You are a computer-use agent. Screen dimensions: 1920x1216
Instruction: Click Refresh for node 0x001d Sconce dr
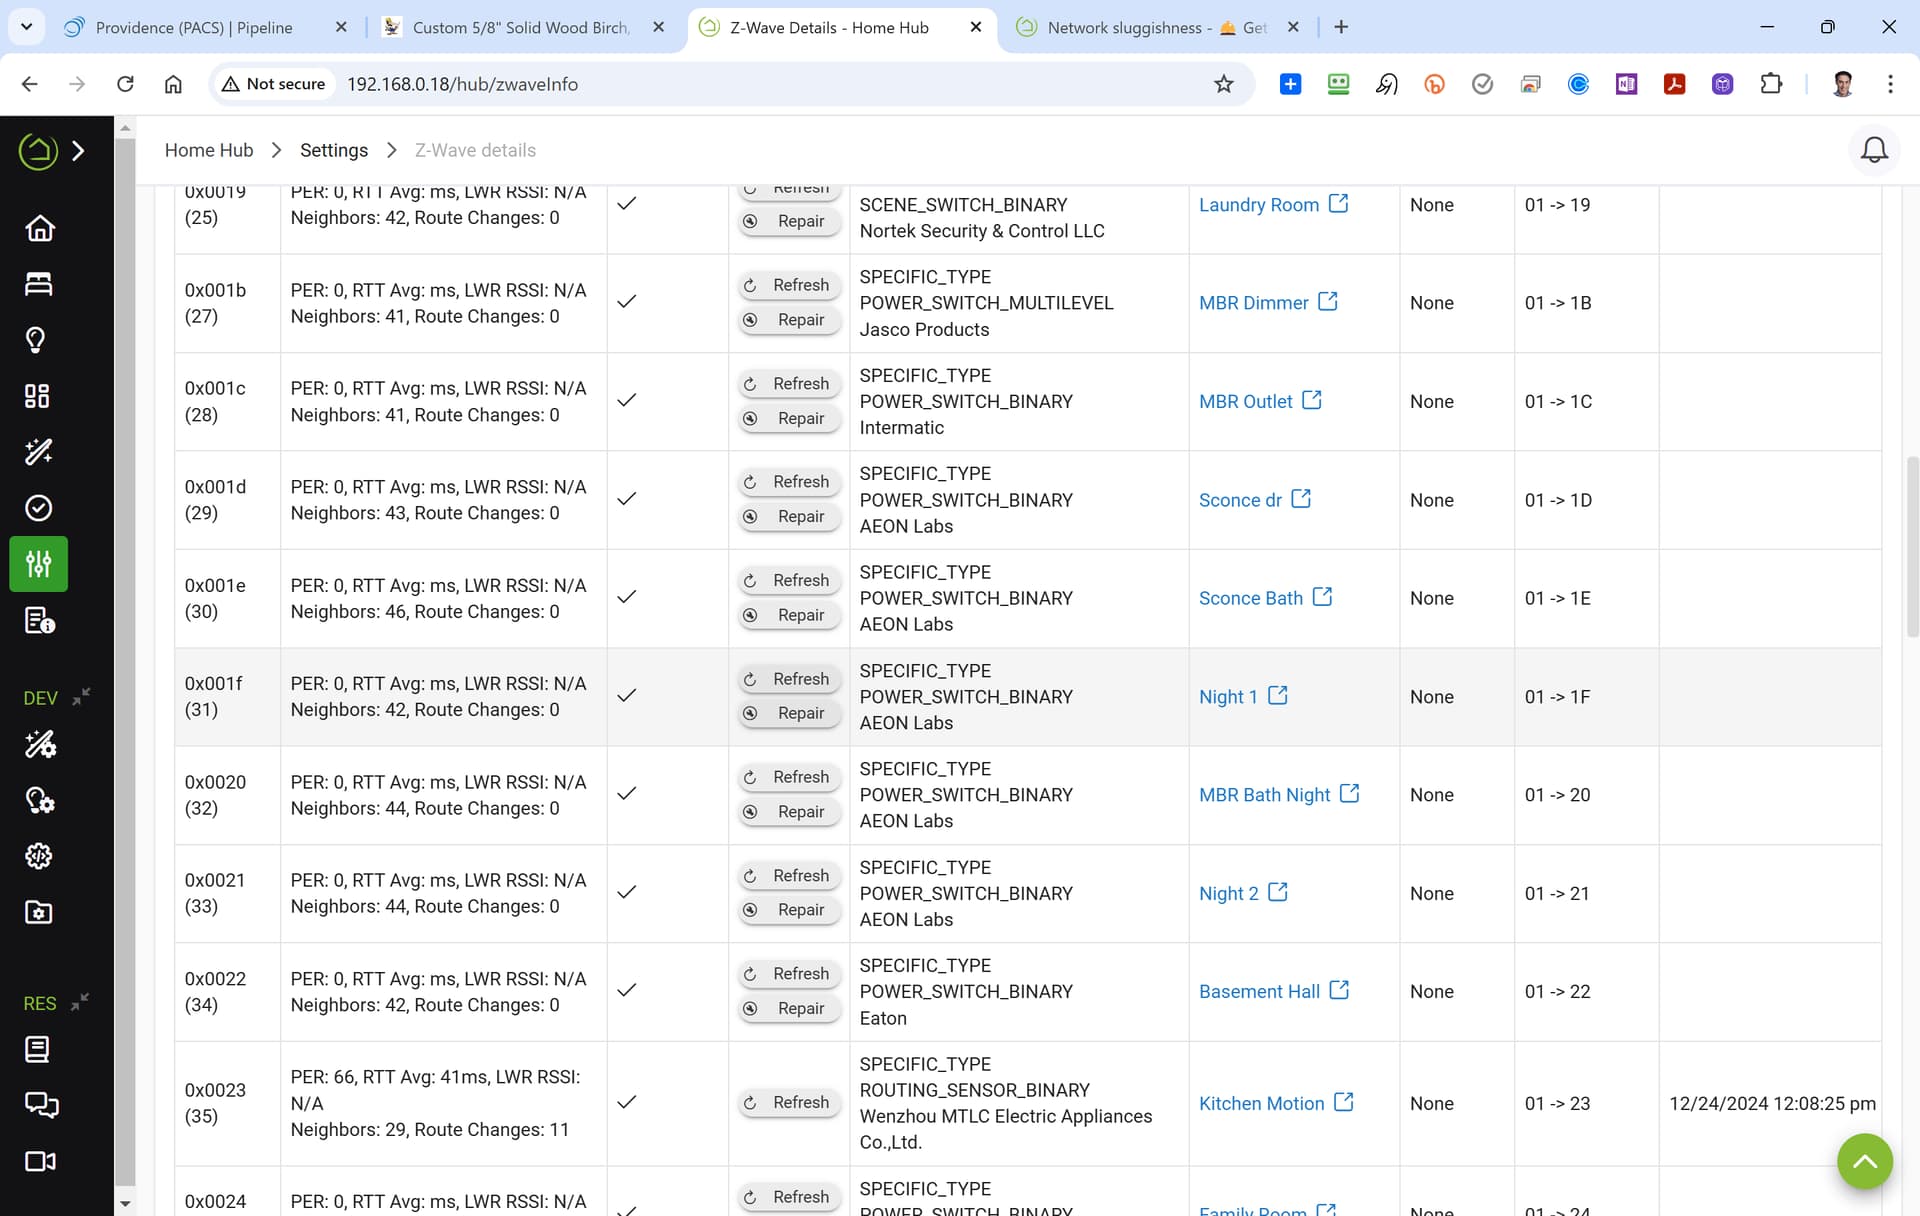tap(788, 482)
